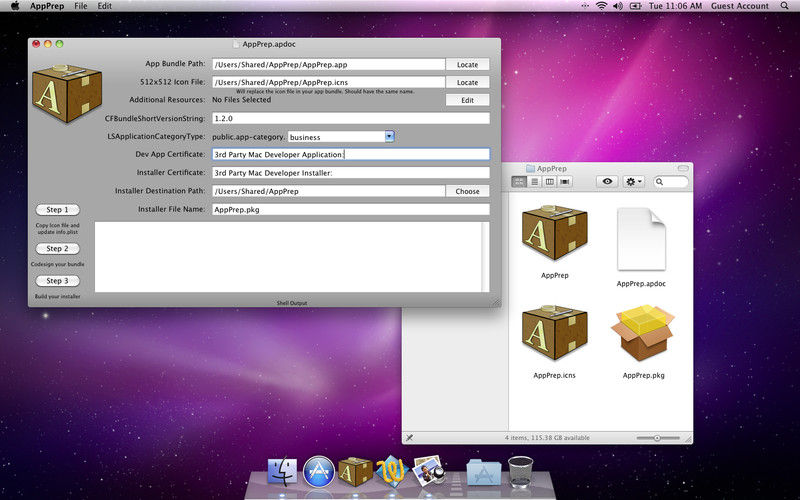Open the AppPrep application menu
The height and width of the screenshot is (500, 800).
(47, 6)
